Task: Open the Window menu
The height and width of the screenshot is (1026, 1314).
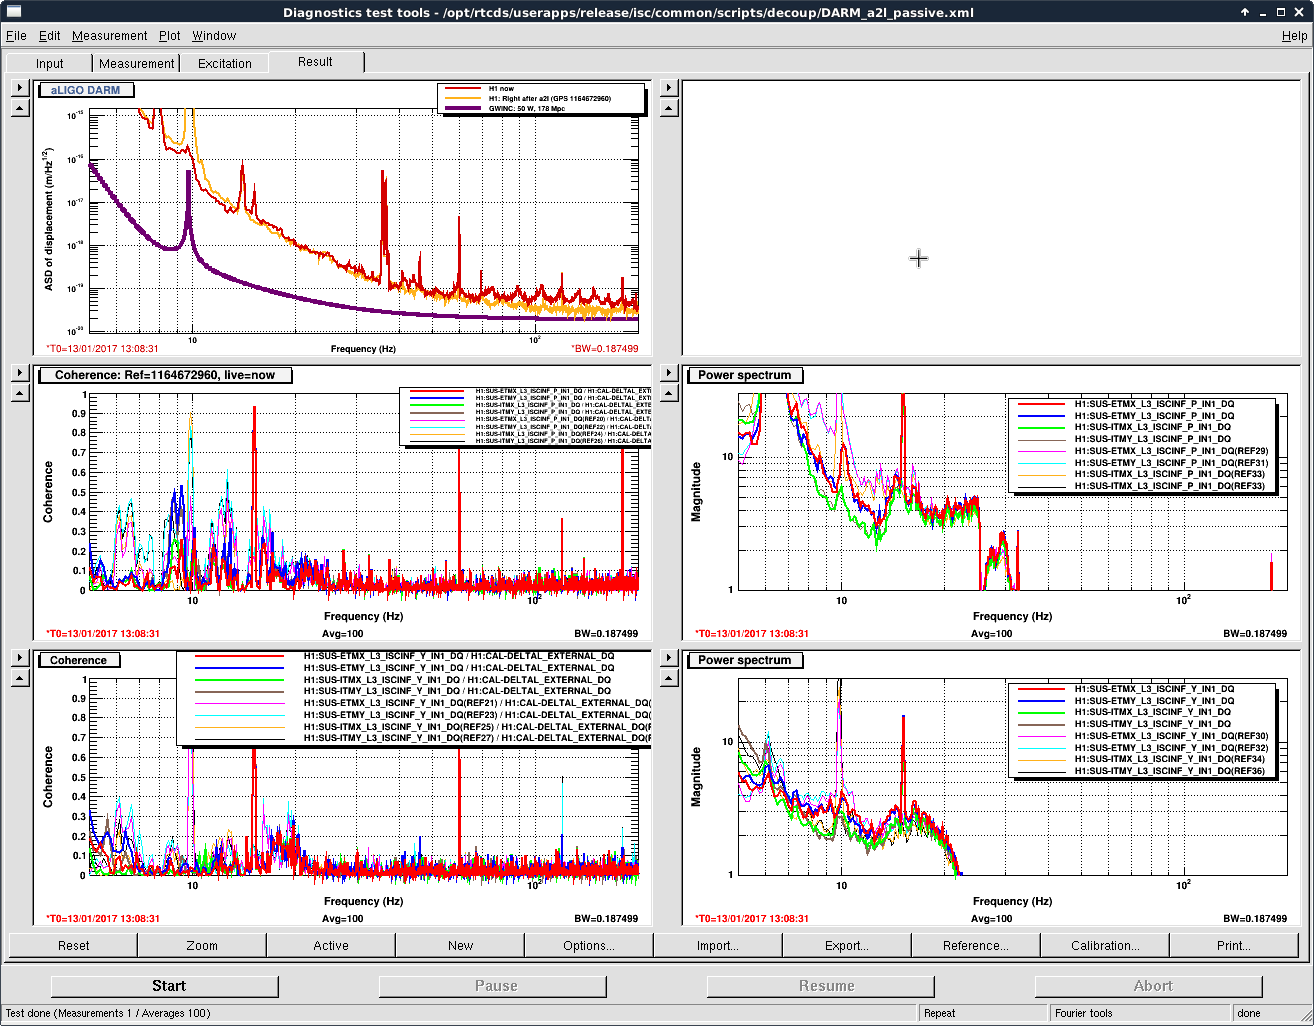Action: (x=214, y=35)
